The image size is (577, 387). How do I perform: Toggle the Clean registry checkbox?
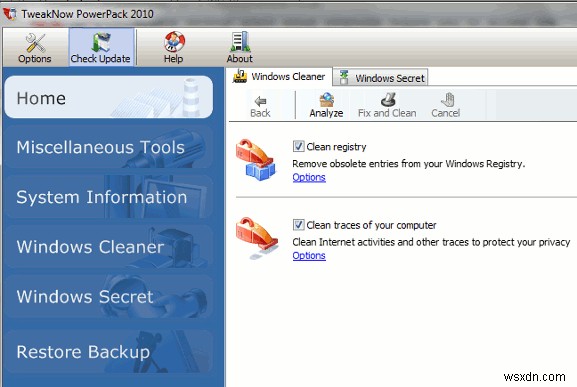tap(298, 146)
